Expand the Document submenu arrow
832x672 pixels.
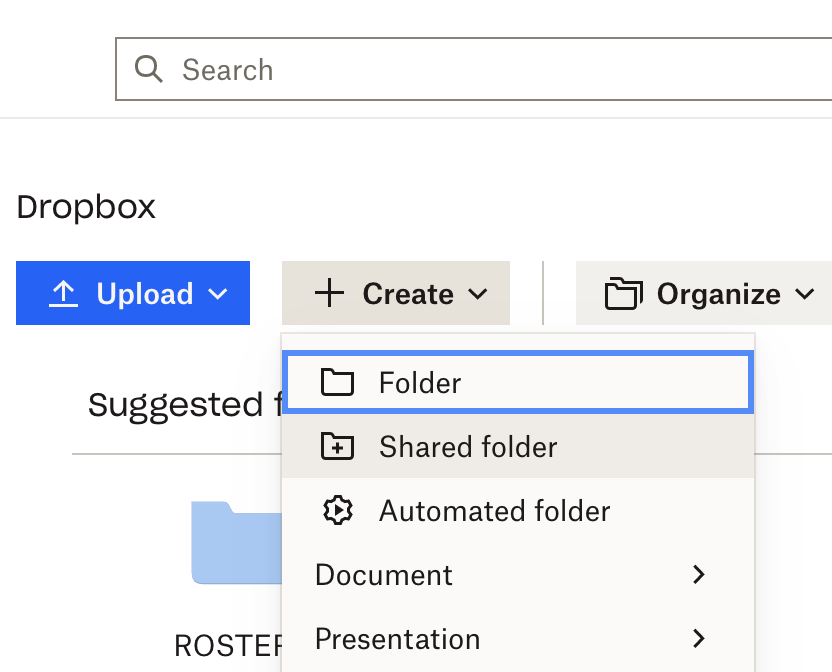pos(699,575)
